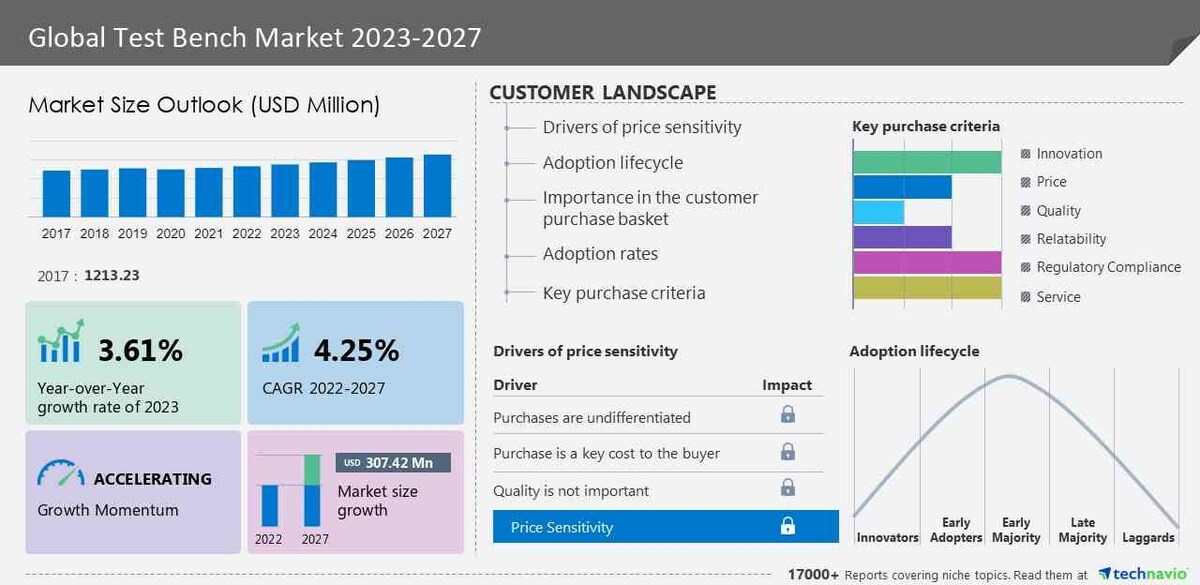Screen dimensions: 1200x585
Task: Click the CAGR bar-arrow icon beside 4.25%
Action: click(x=281, y=342)
